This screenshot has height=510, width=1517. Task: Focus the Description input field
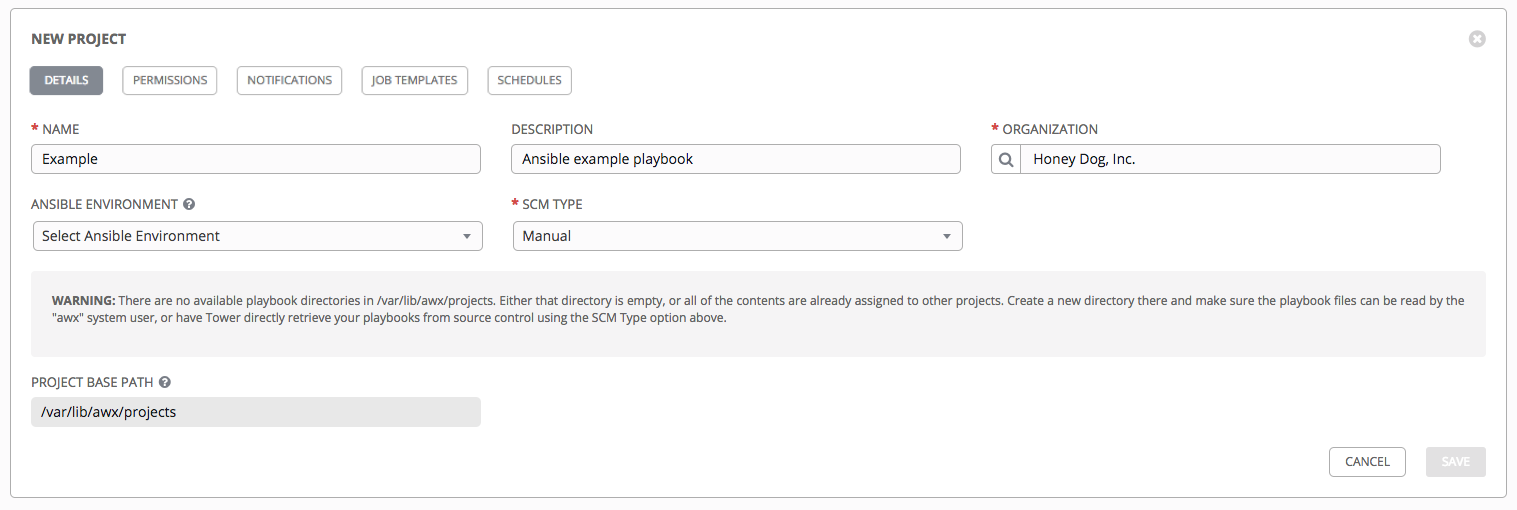(x=736, y=159)
